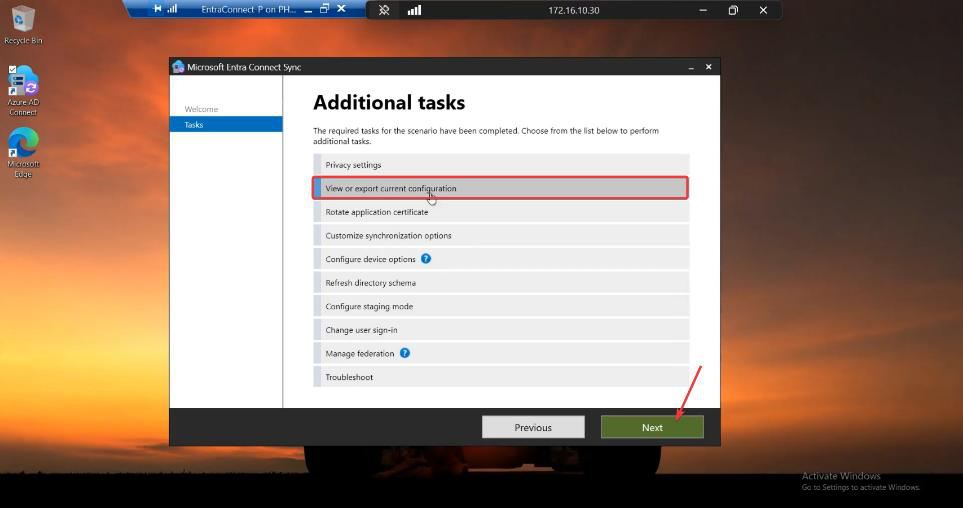This screenshot has height=508, width=963.
Task: Open the Tasks step in the sidebar
Action: pos(226,125)
